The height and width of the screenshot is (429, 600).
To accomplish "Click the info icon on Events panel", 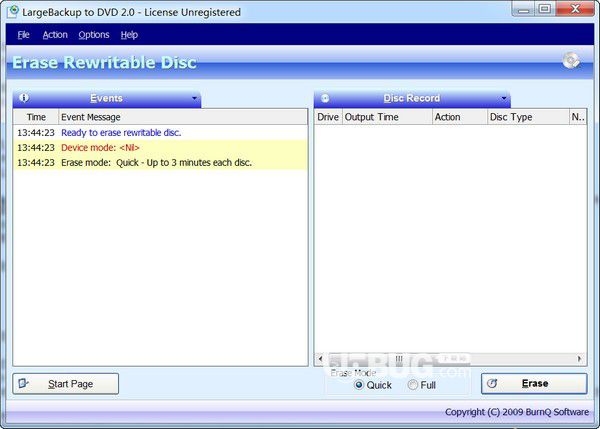I will (x=24, y=98).
